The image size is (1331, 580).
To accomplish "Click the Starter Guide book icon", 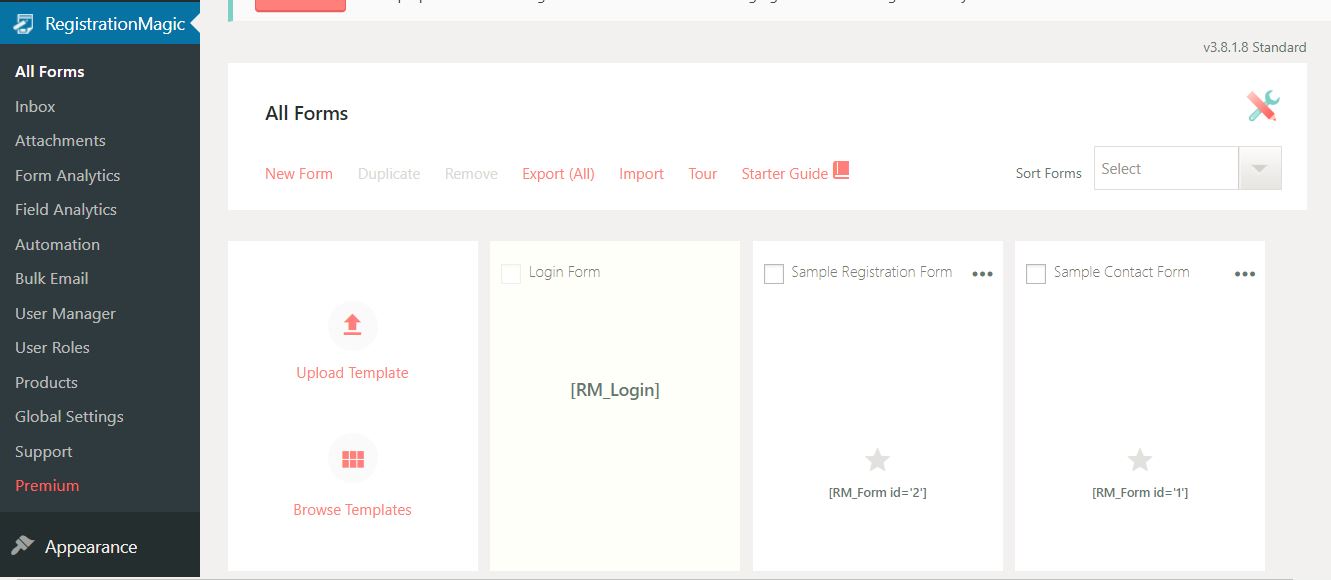I will (841, 170).
